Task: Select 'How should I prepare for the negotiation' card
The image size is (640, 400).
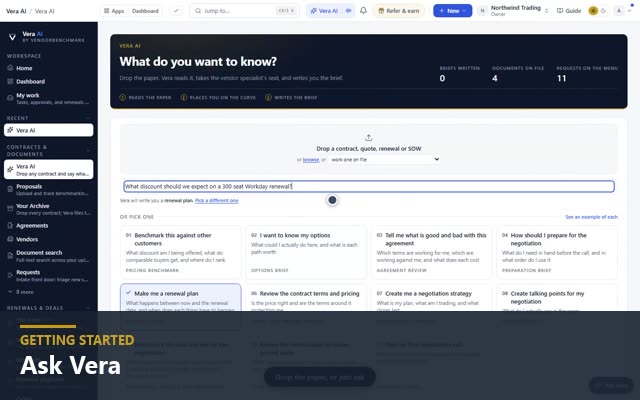Action: (x=556, y=252)
